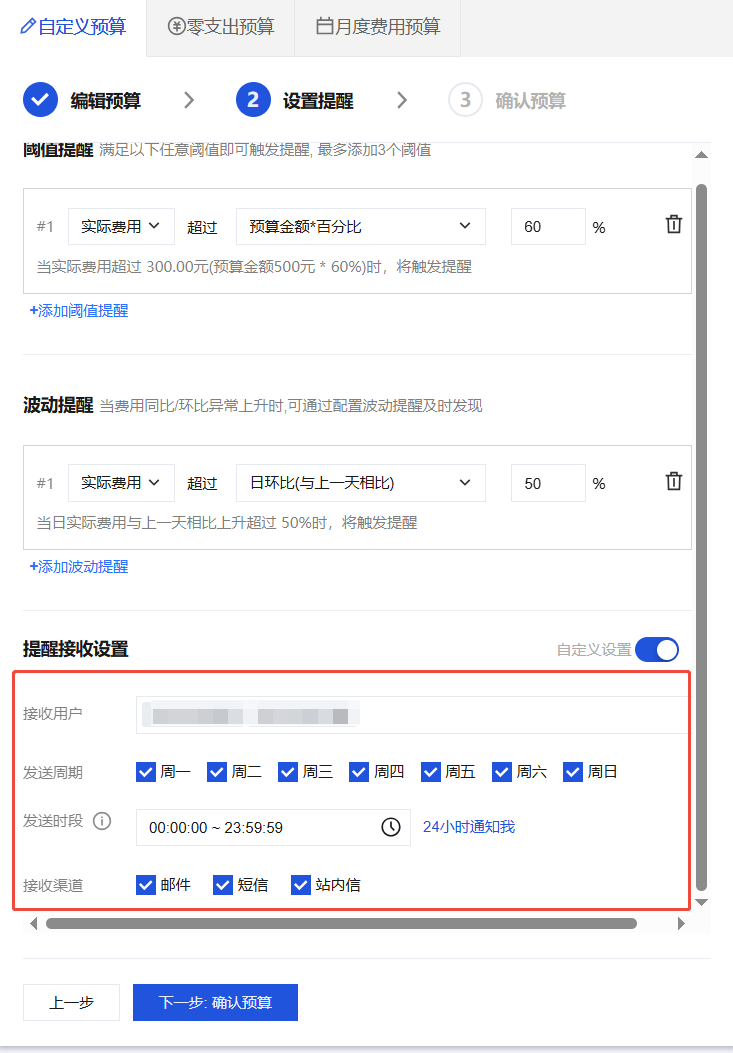Uncheck the 周一 checkbox
The image size is (733, 1053).
pyautogui.click(x=146, y=772)
